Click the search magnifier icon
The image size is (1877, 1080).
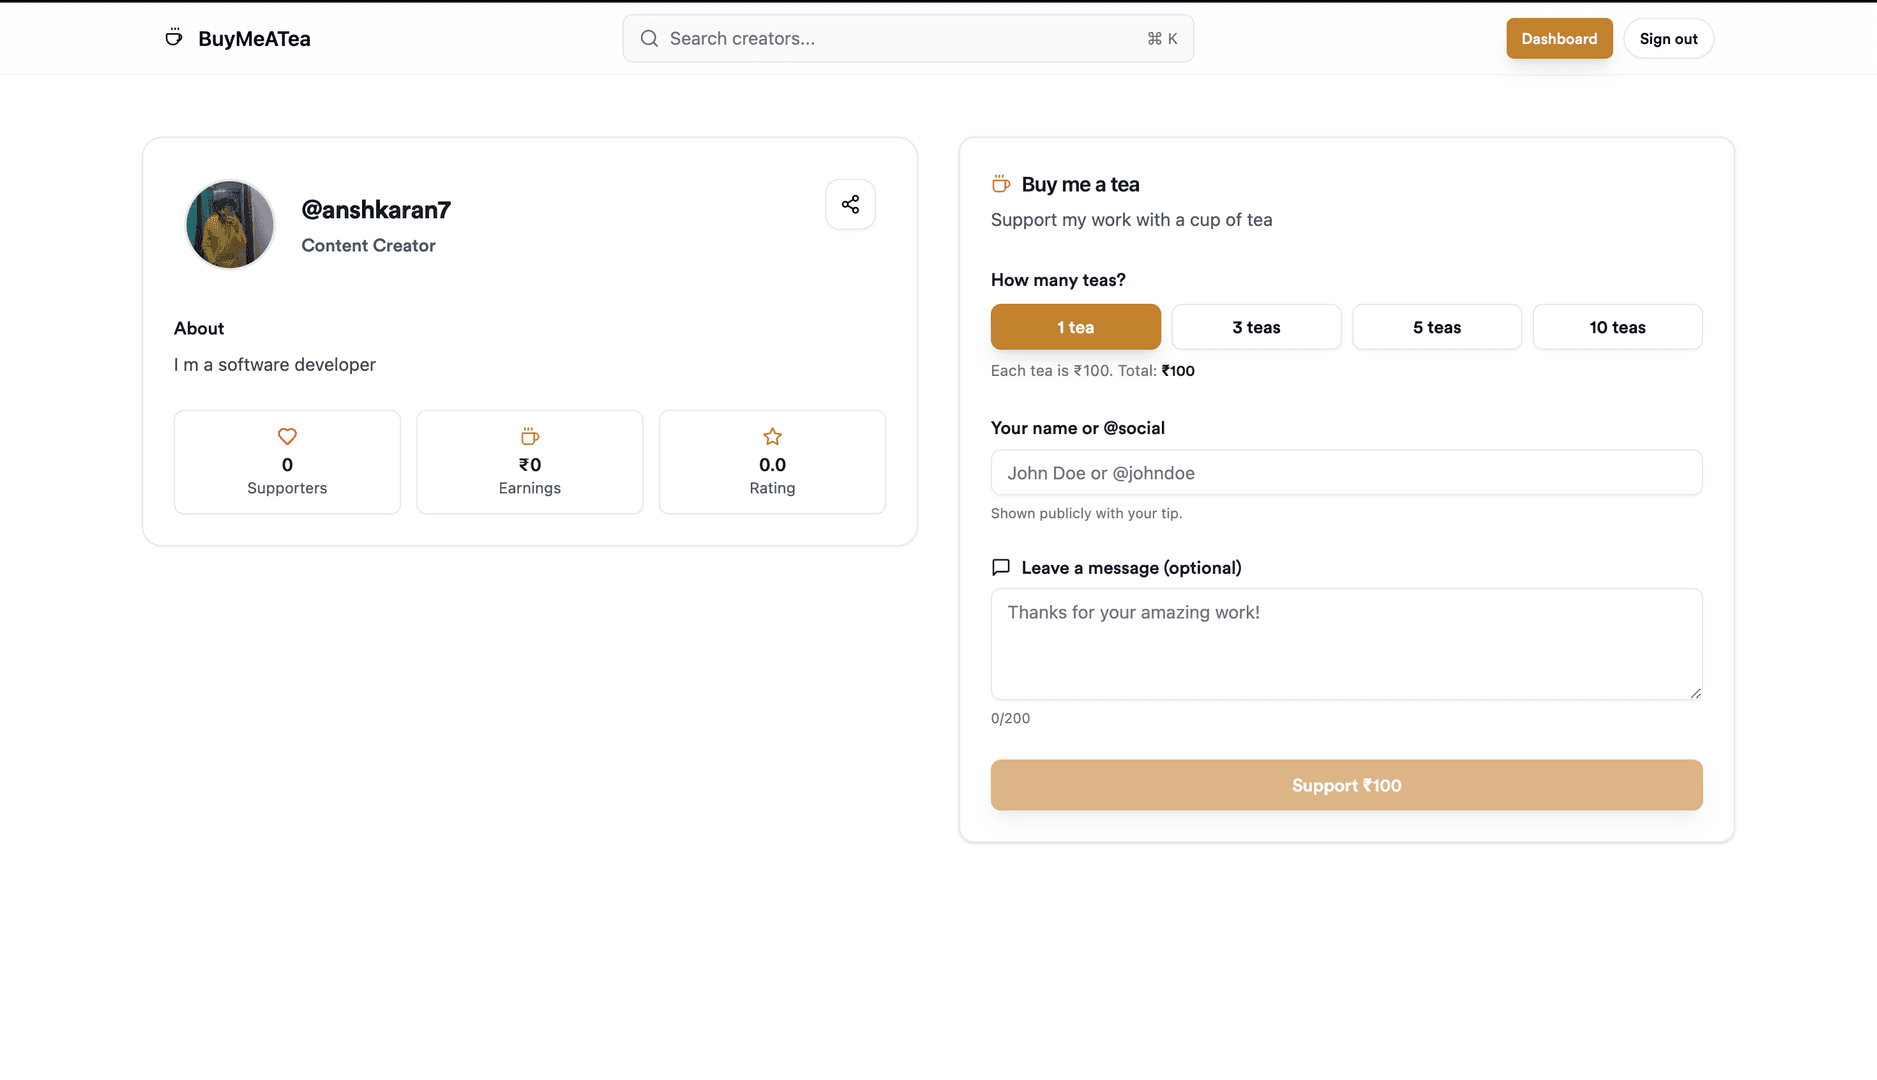[649, 38]
